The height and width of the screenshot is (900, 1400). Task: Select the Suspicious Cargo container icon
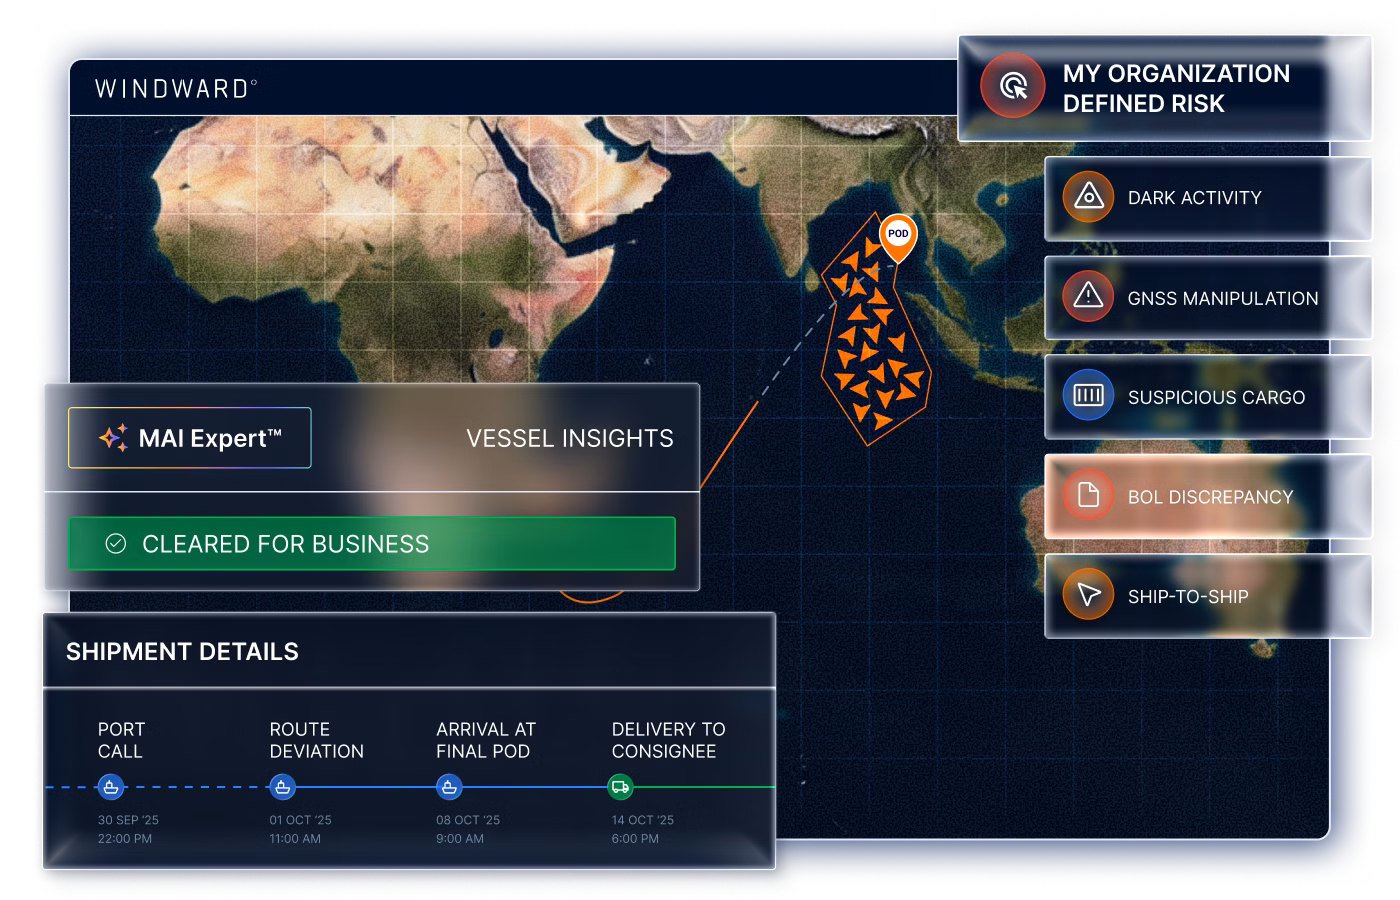click(x=1088, y=396)
